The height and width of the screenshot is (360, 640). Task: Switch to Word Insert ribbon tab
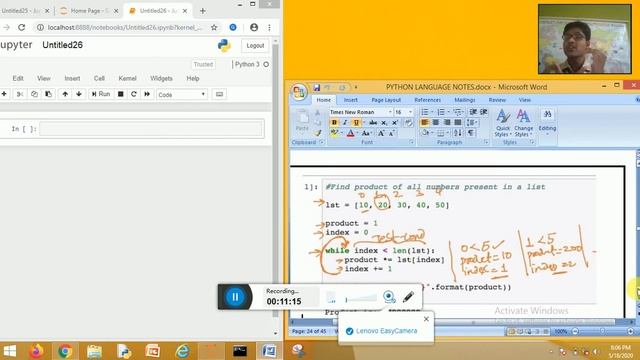[350, 100]
